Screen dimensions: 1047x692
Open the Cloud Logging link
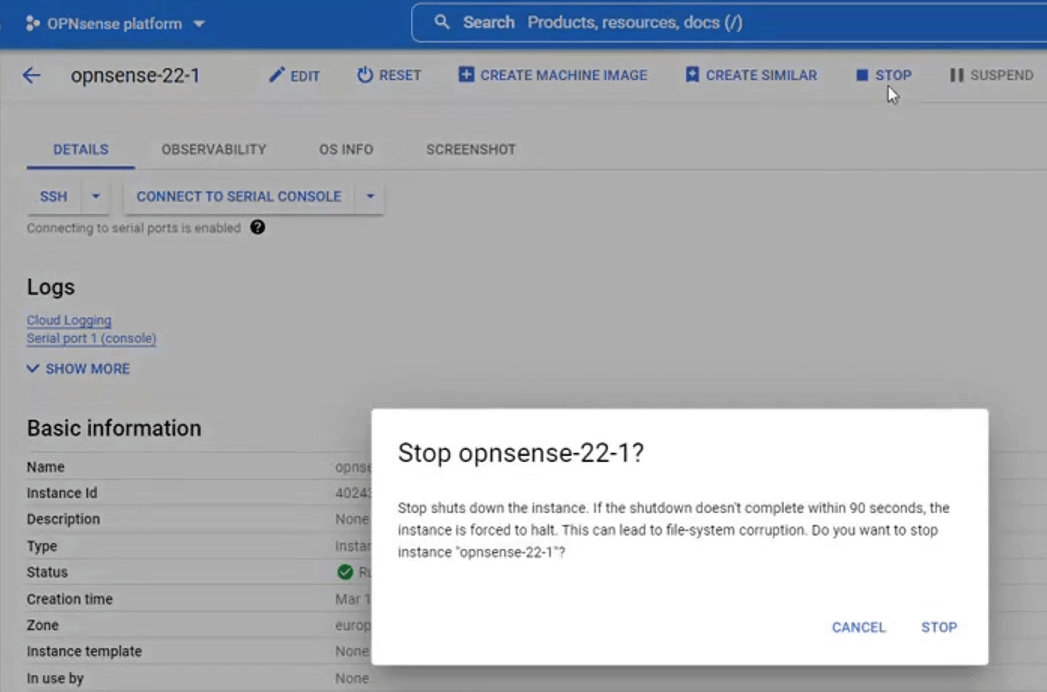[x=69, y=321]
